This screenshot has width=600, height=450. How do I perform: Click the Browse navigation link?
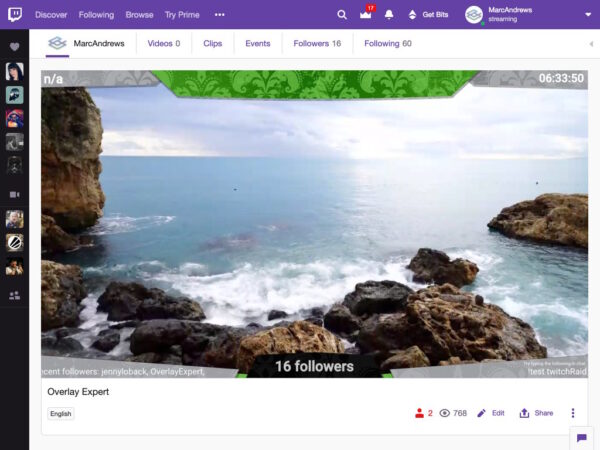tap(139, 15)
